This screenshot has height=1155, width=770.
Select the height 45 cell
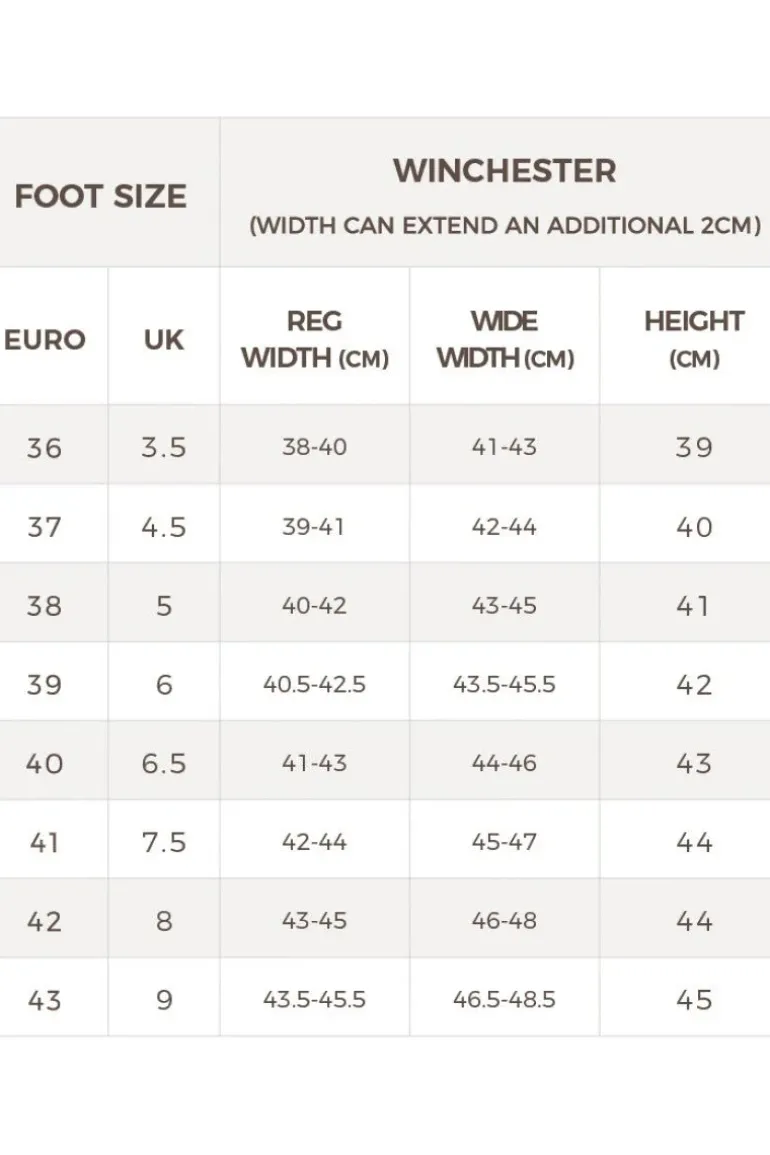pyautogui.click(x=693, y=999)
